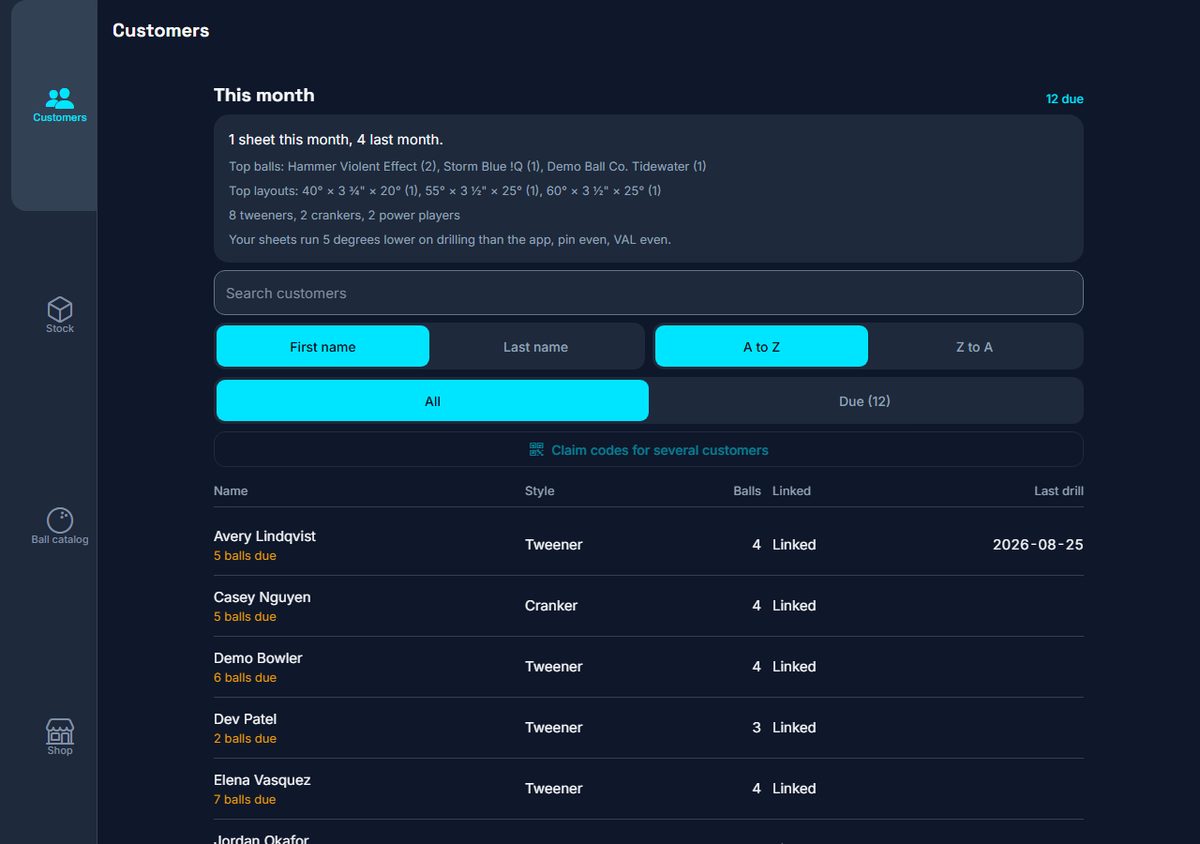Open Dev Patel customer entry

[x=649, y=728]
